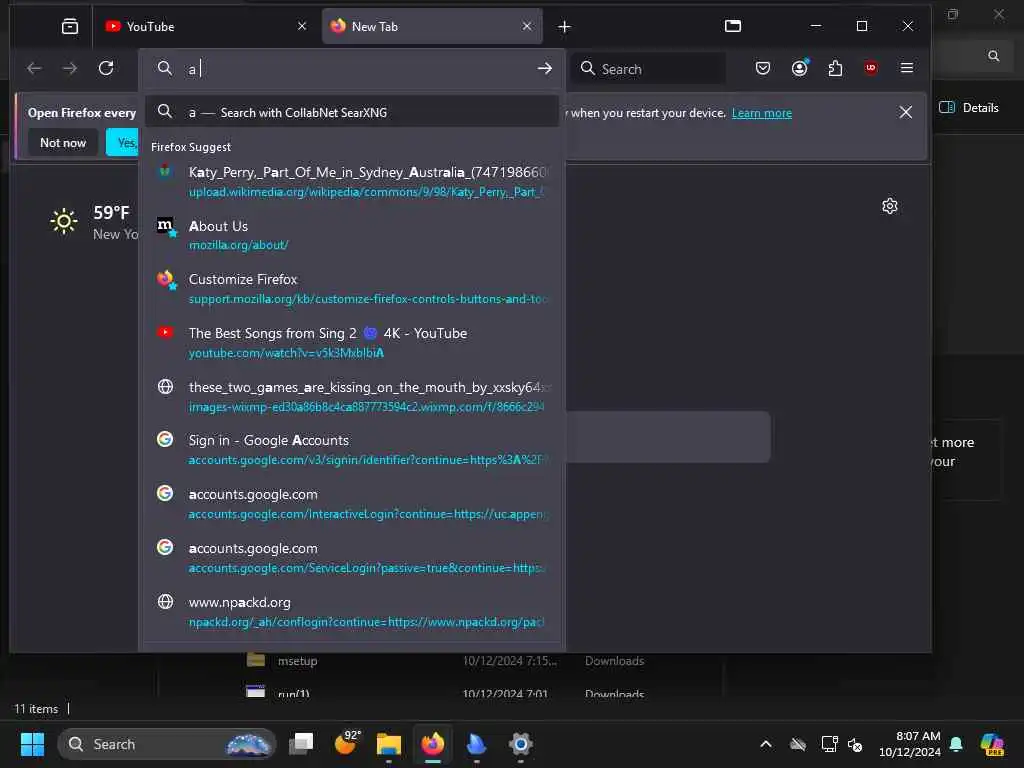Switch to the YouTube tab
1024x768 pixels.
[206, 26]
